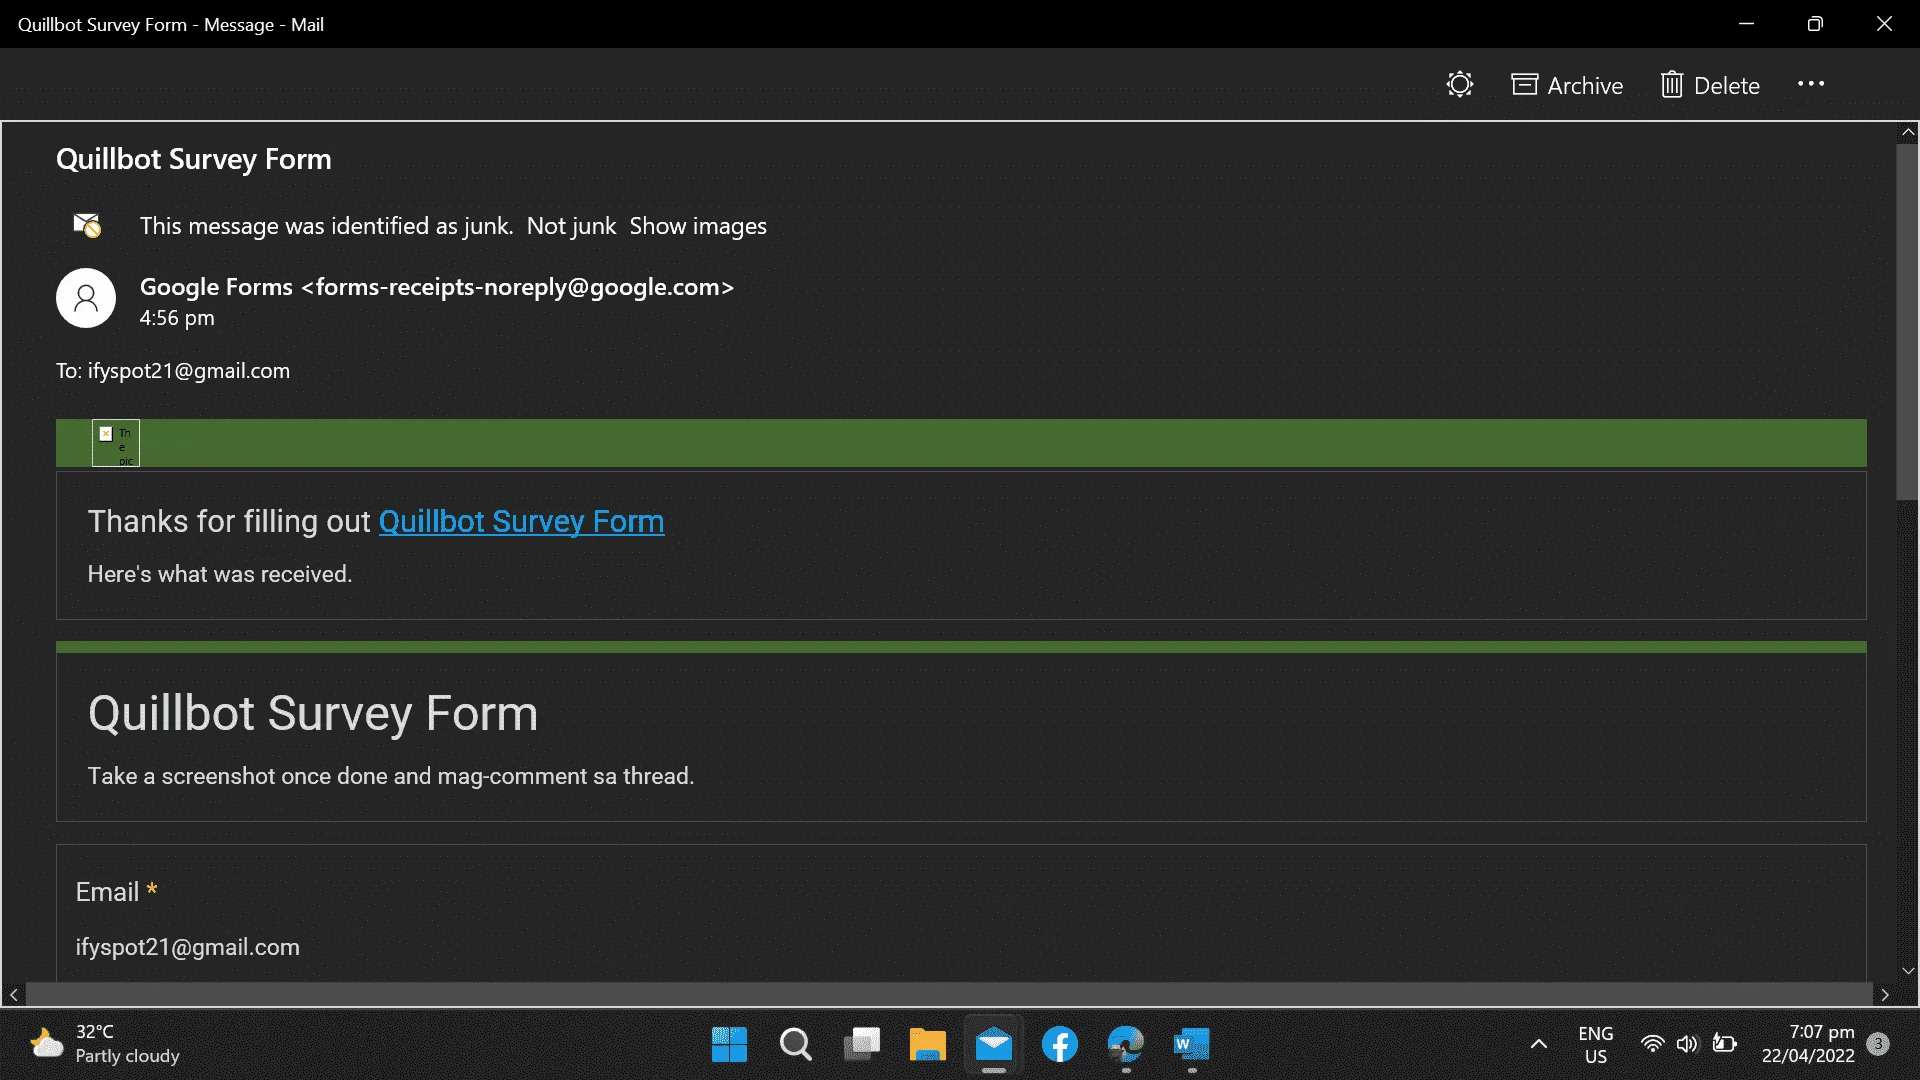The image size is (1920, 1080).
Task: Click the horizontal scroll left arrow
Action: 14,995
